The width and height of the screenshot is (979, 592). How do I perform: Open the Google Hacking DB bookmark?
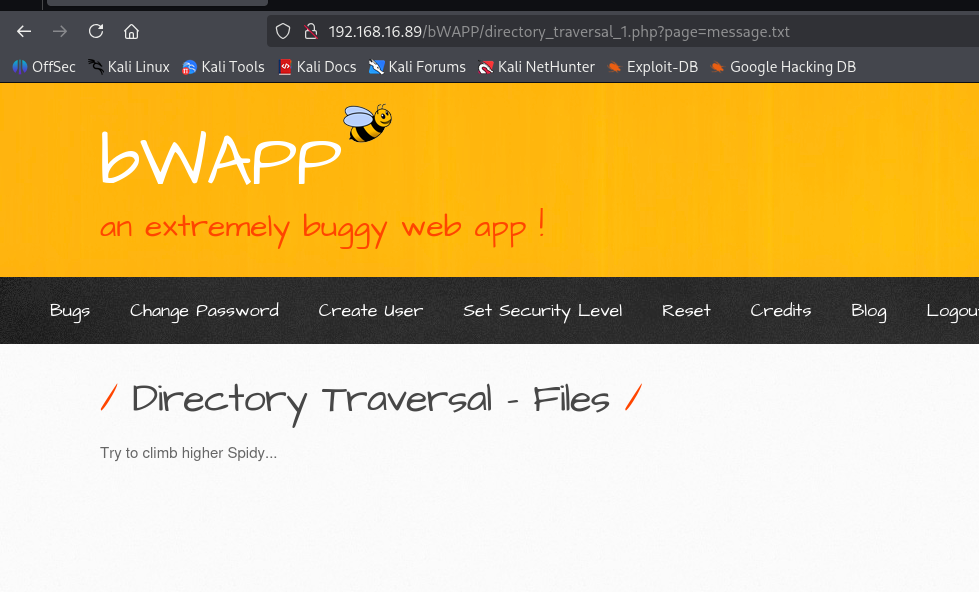tap(783, 67)
